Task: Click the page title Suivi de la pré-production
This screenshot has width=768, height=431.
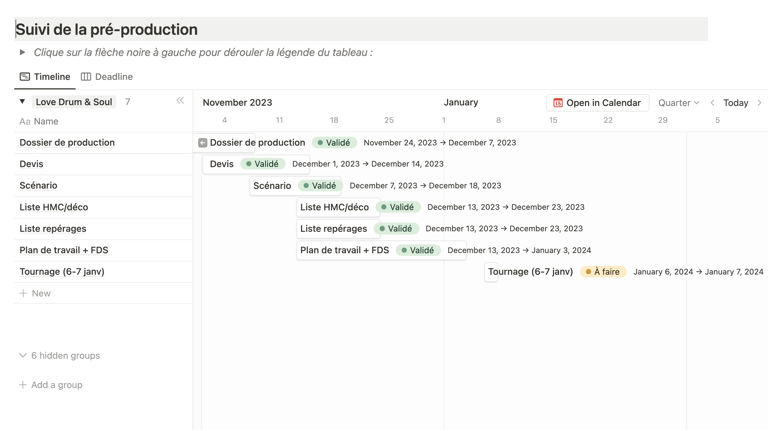Action: pyautogui.click(x=106, y=29)
